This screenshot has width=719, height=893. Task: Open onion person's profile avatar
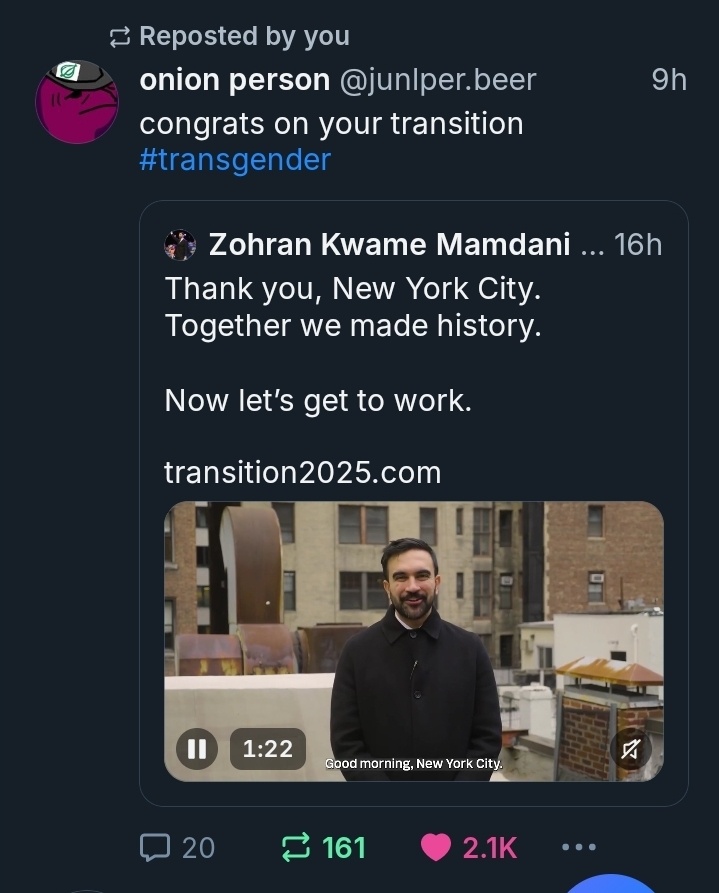(78, 101)
